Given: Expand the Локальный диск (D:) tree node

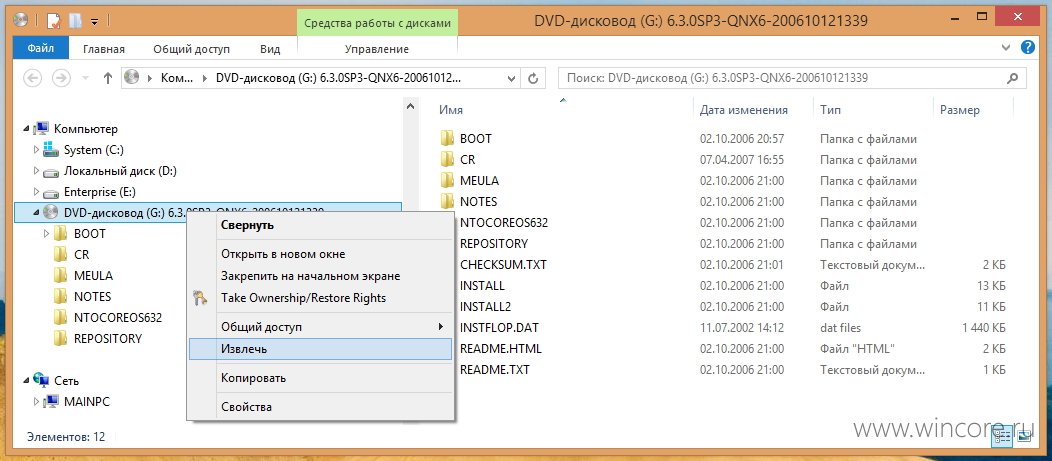Looking at the screenshot, I should pos(36,171).
